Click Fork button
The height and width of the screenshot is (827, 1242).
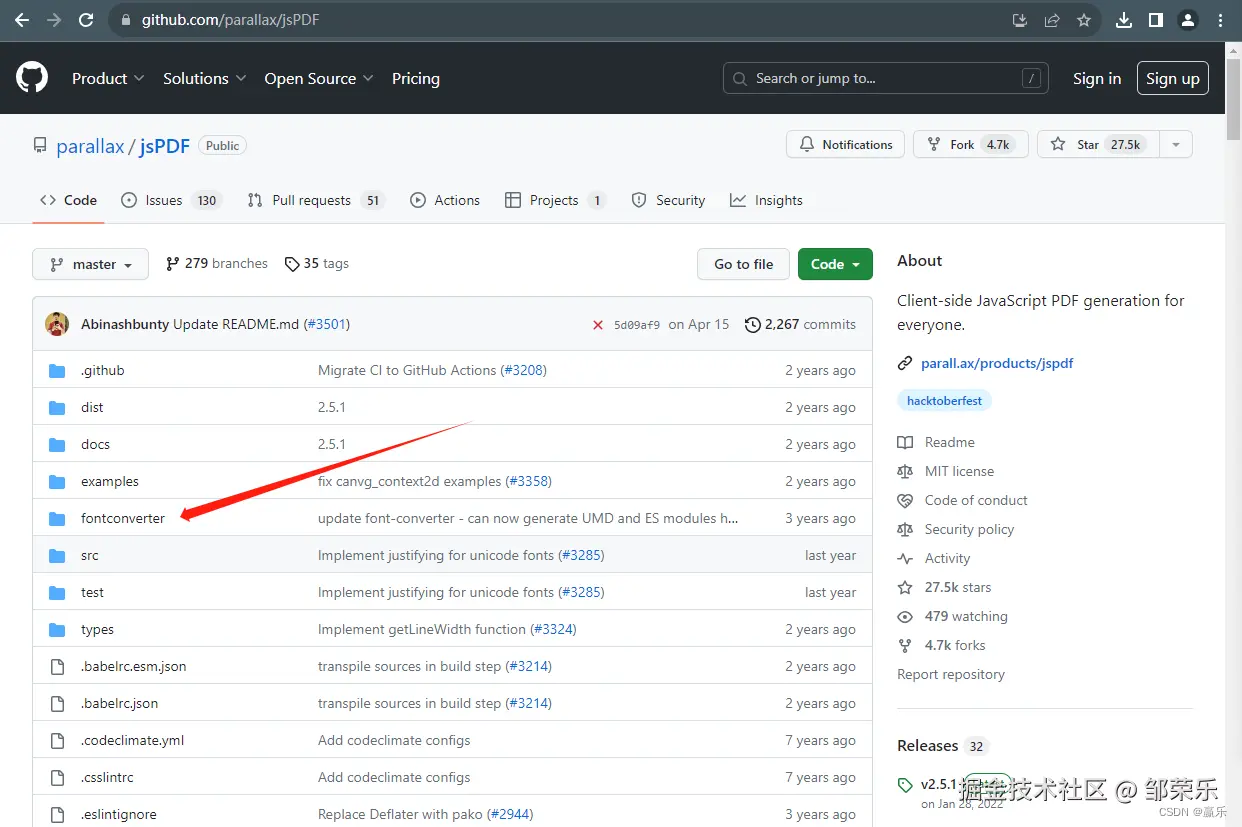click(x=970, y=144)
